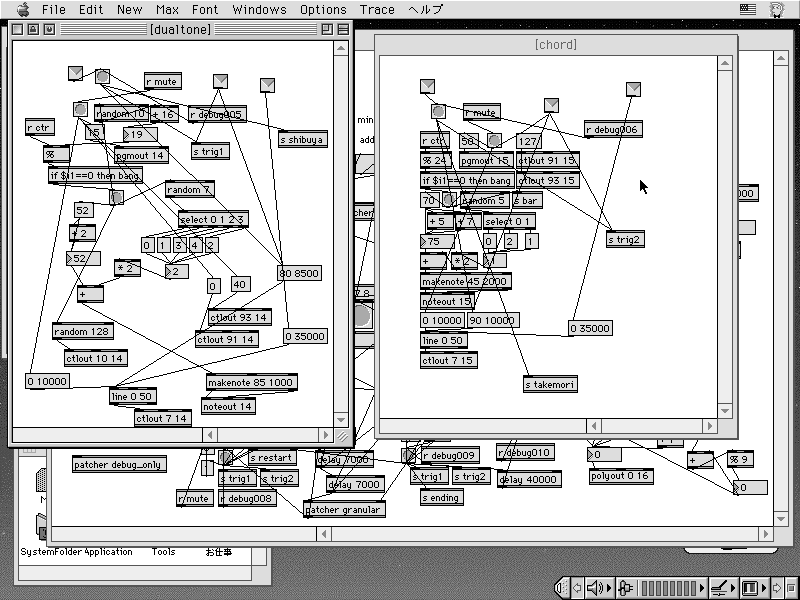Click the 80 8500 message box

[299, 273]
